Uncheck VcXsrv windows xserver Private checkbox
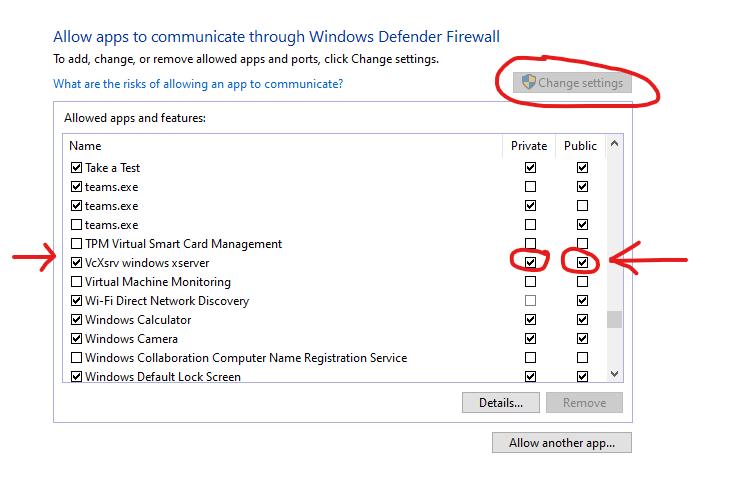This screenshot has width=738, height=481. [x=530, y=263]
